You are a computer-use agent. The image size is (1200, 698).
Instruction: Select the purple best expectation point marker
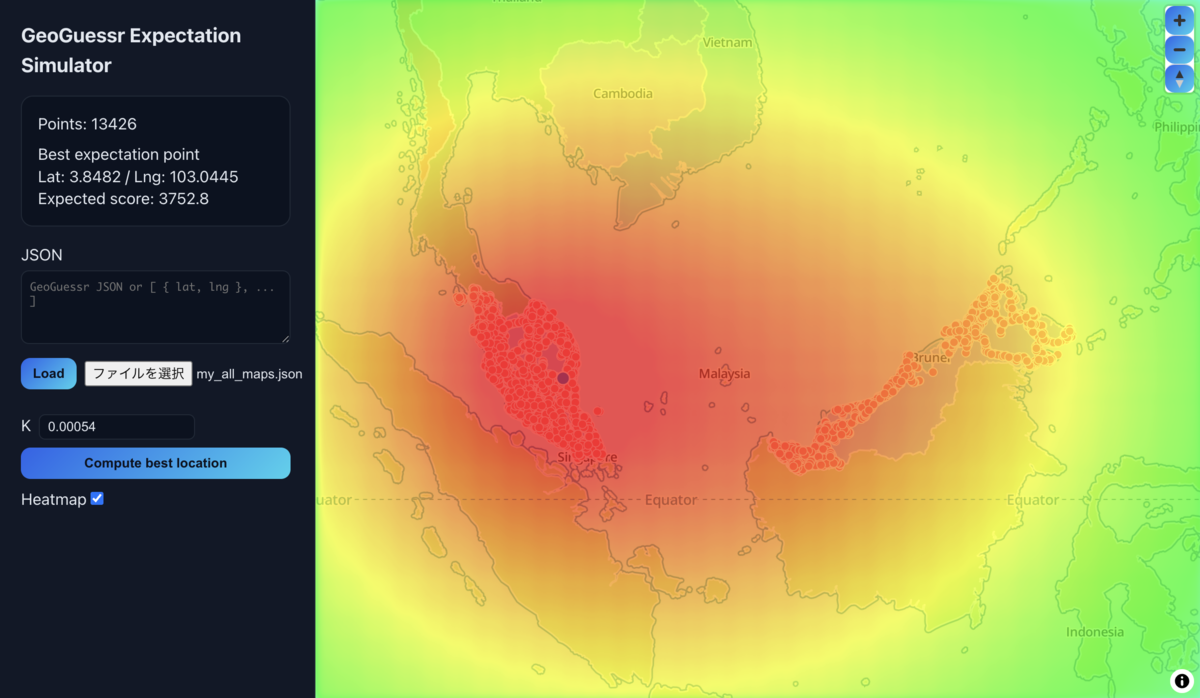[x=563, y=378]
